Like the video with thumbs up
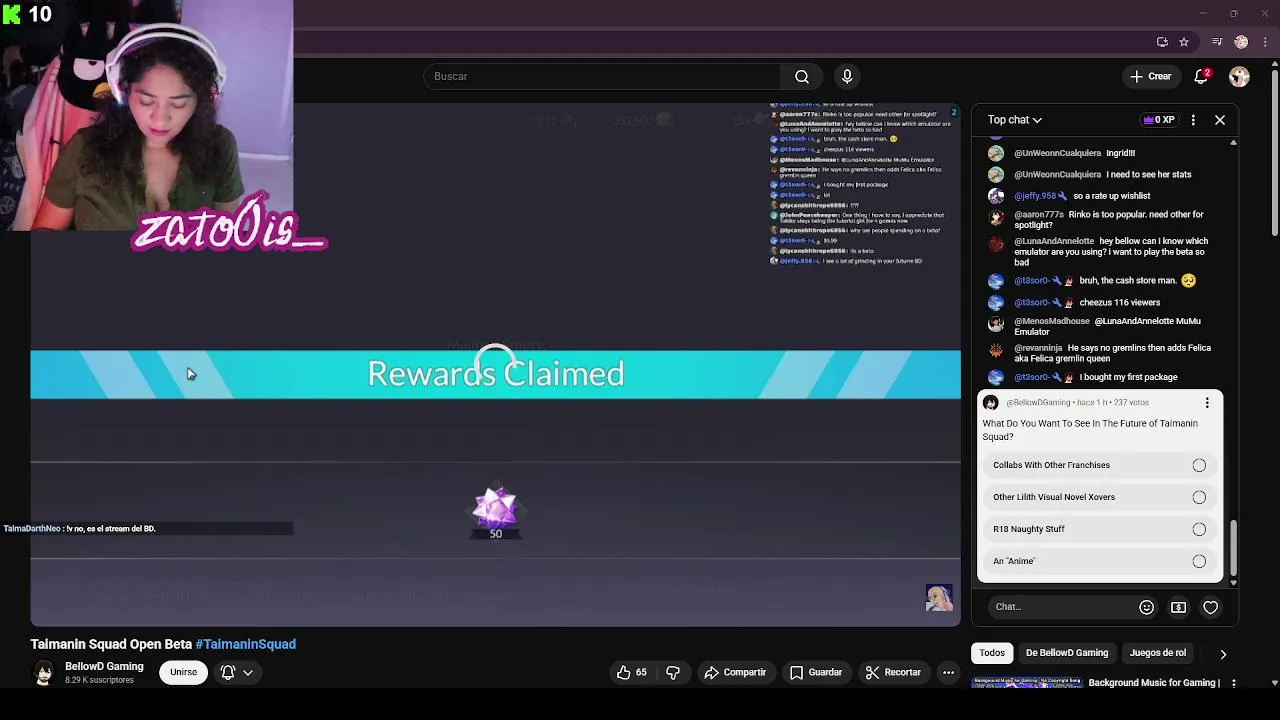Screen dimensions: 1280x720 pos(632,672)
